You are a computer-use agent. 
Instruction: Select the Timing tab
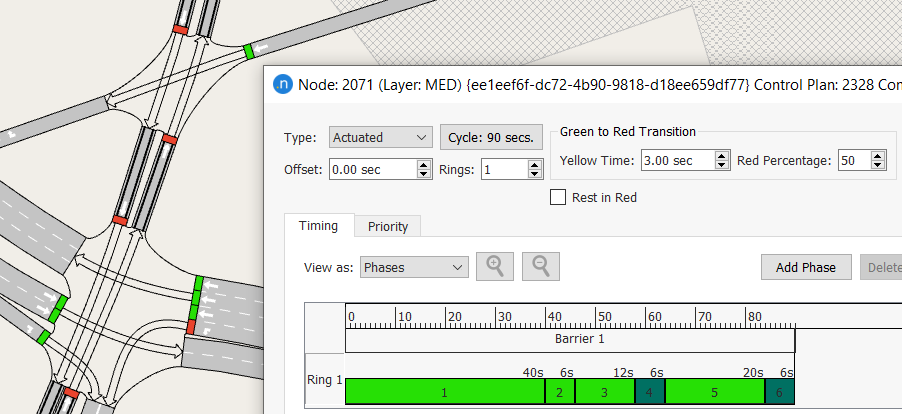pos(319,226)
